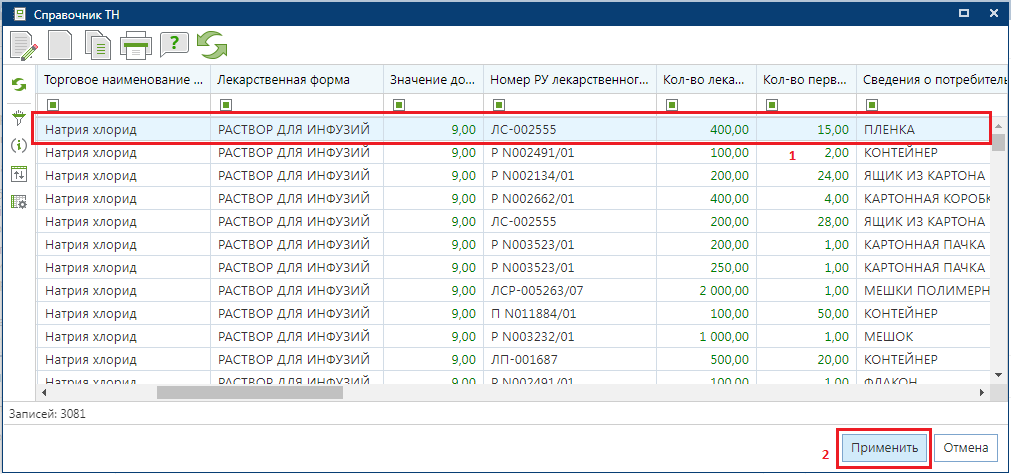Sort by Номер РУ лекарственного column header
1011x474 pixels.
570,80
